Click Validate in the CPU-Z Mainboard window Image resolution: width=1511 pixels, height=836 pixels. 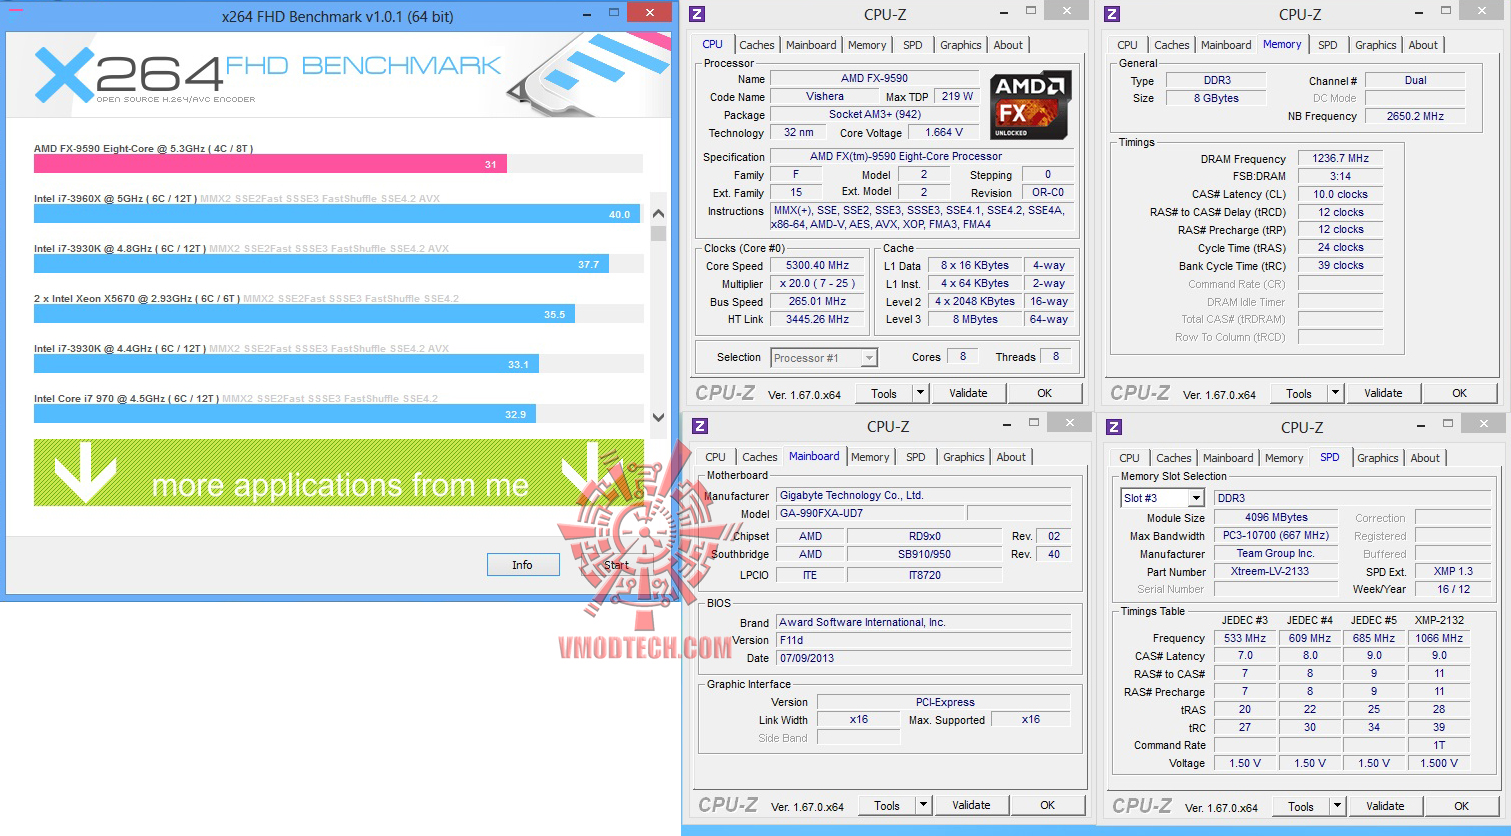pos(971,806)
